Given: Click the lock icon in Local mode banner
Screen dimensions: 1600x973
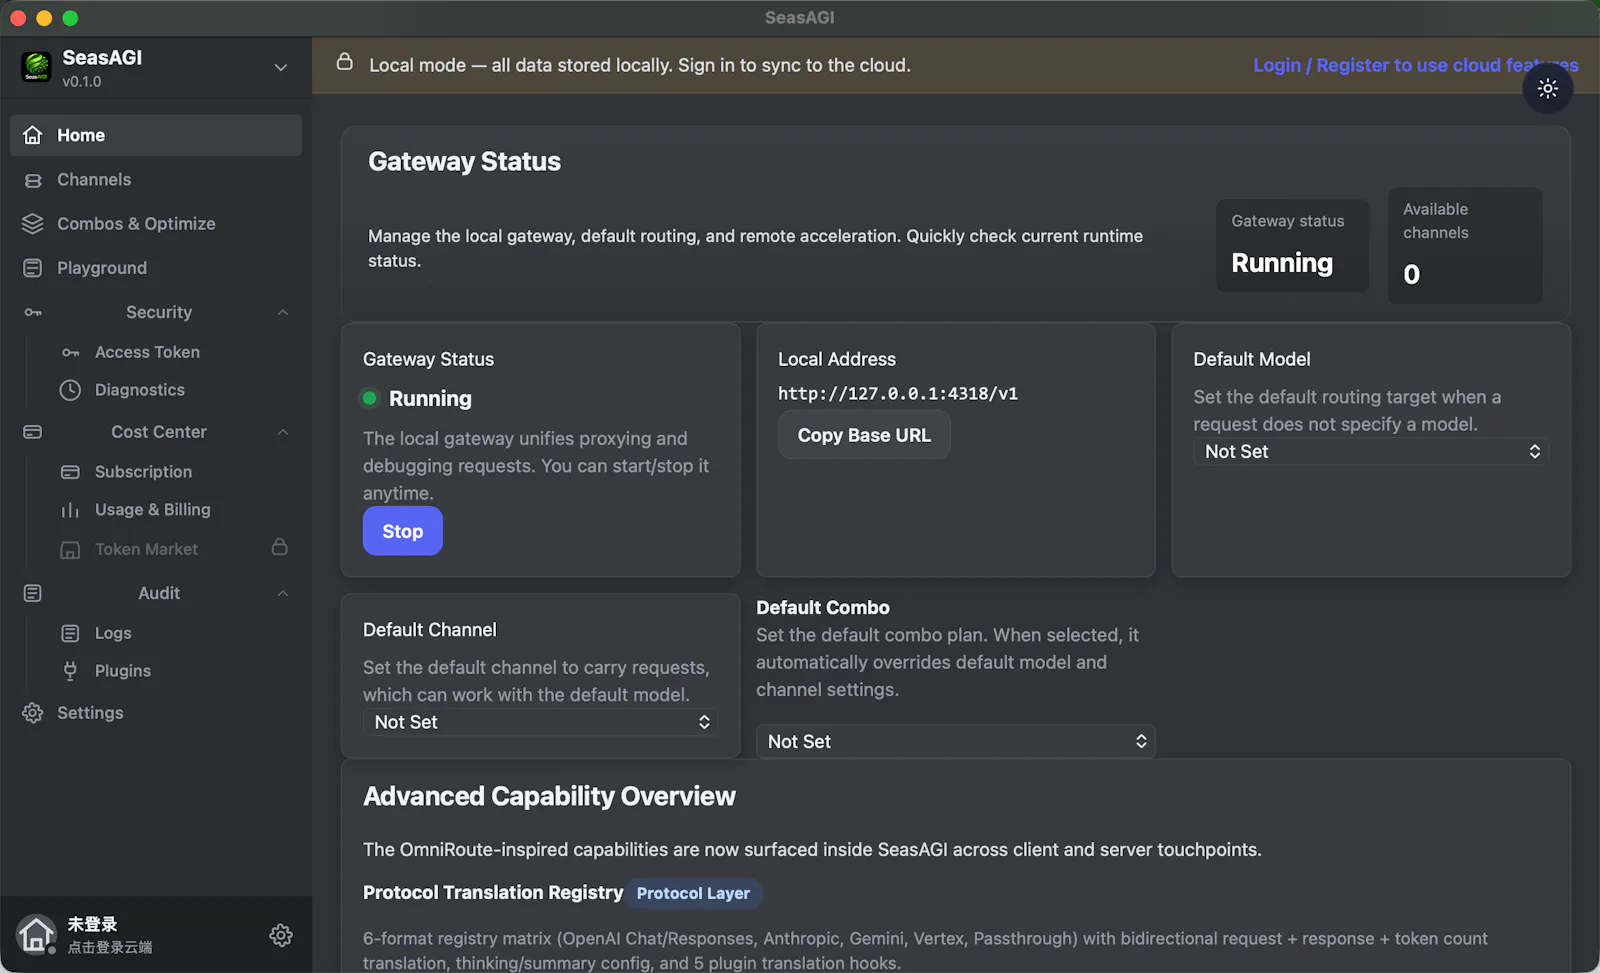Looking at the screenshot, I should click(345, 62).
